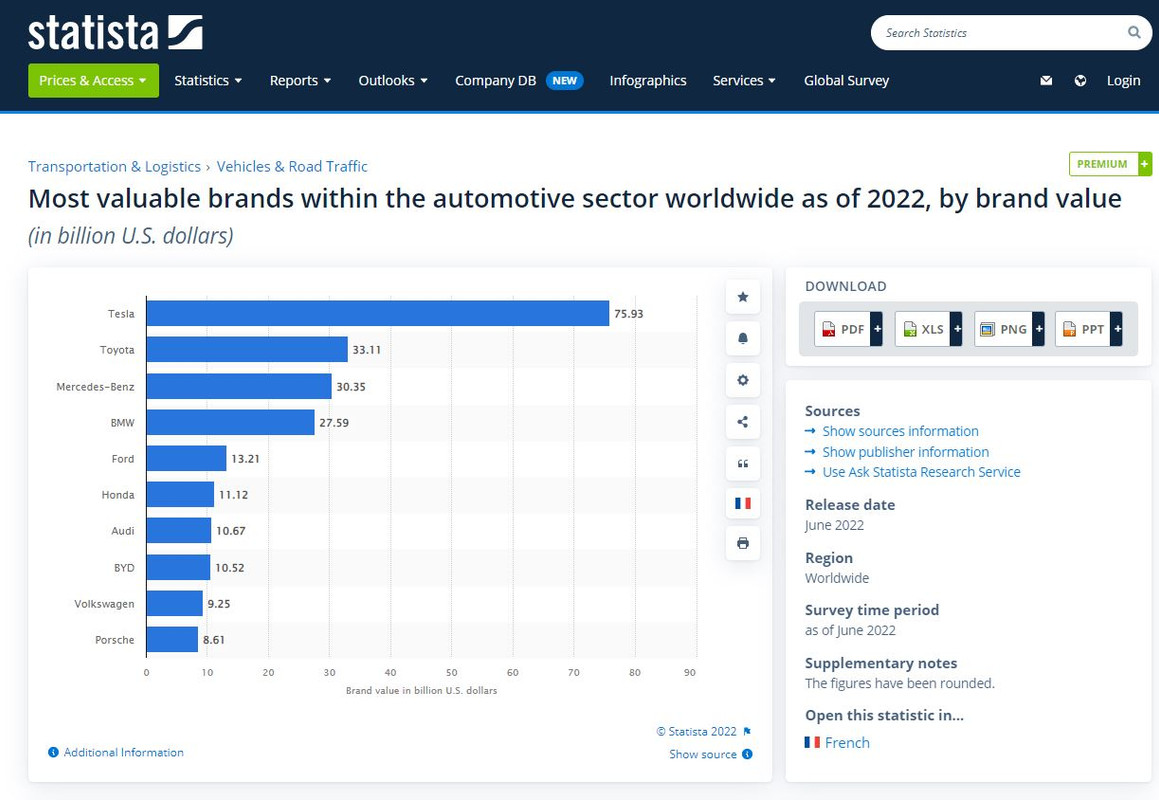This screenshot has width=1159, height=800.
Task: Click the PPT file icon
Action: (1069, 329)
